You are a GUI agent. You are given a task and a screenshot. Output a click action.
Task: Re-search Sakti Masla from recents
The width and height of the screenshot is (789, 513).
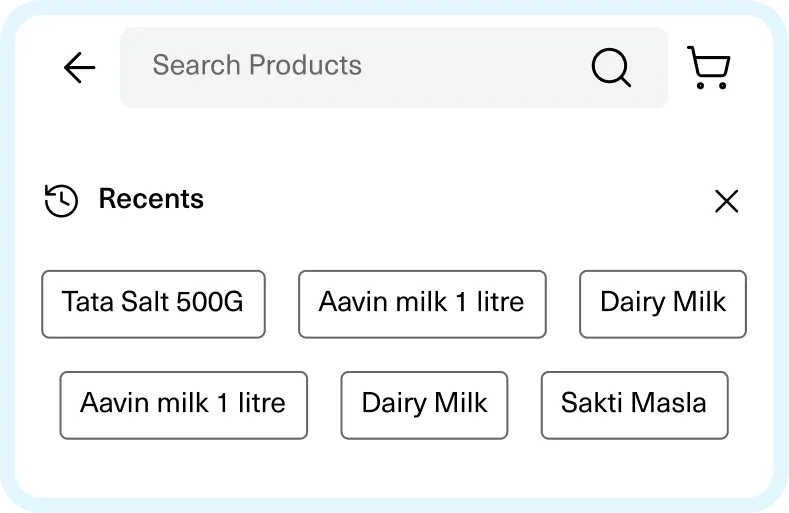634,405
